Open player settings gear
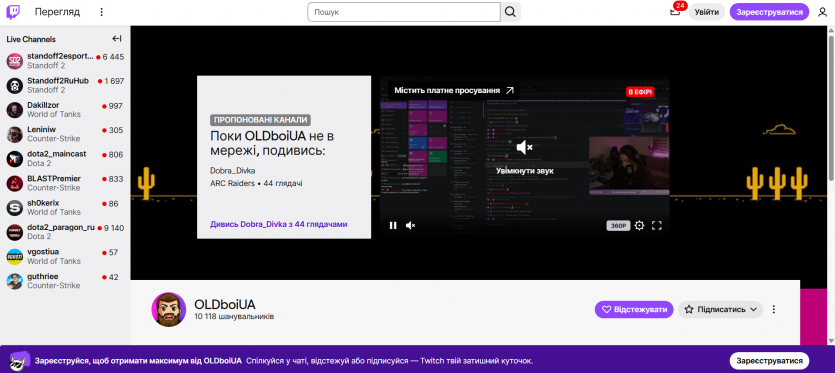835x373 pixels. click(x=639, y=225)
